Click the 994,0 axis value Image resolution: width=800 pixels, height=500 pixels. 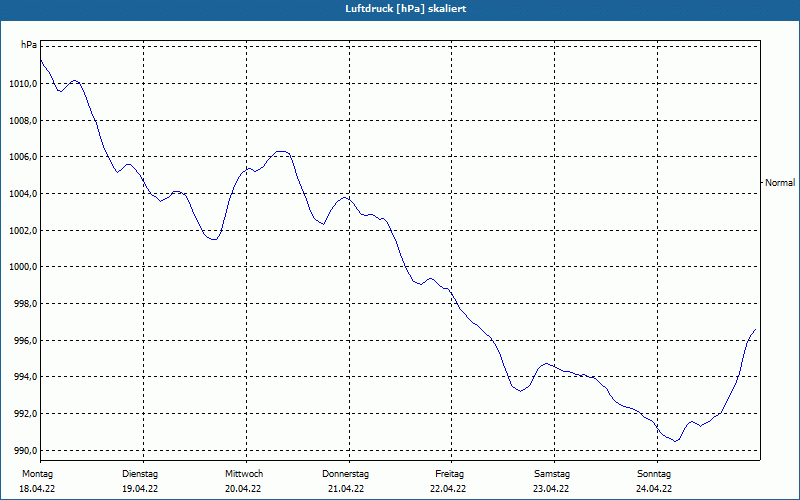click(x=26, y=377)
